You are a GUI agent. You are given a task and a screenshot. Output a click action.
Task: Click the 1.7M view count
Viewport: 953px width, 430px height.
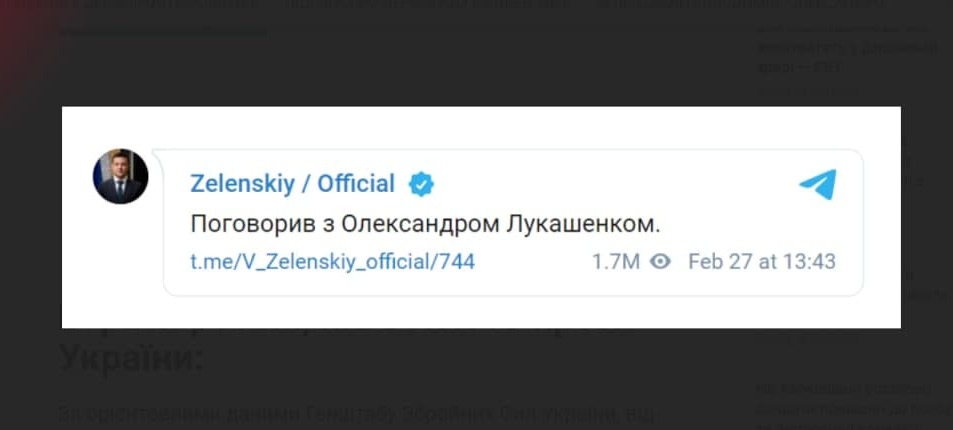click(615, 262)
